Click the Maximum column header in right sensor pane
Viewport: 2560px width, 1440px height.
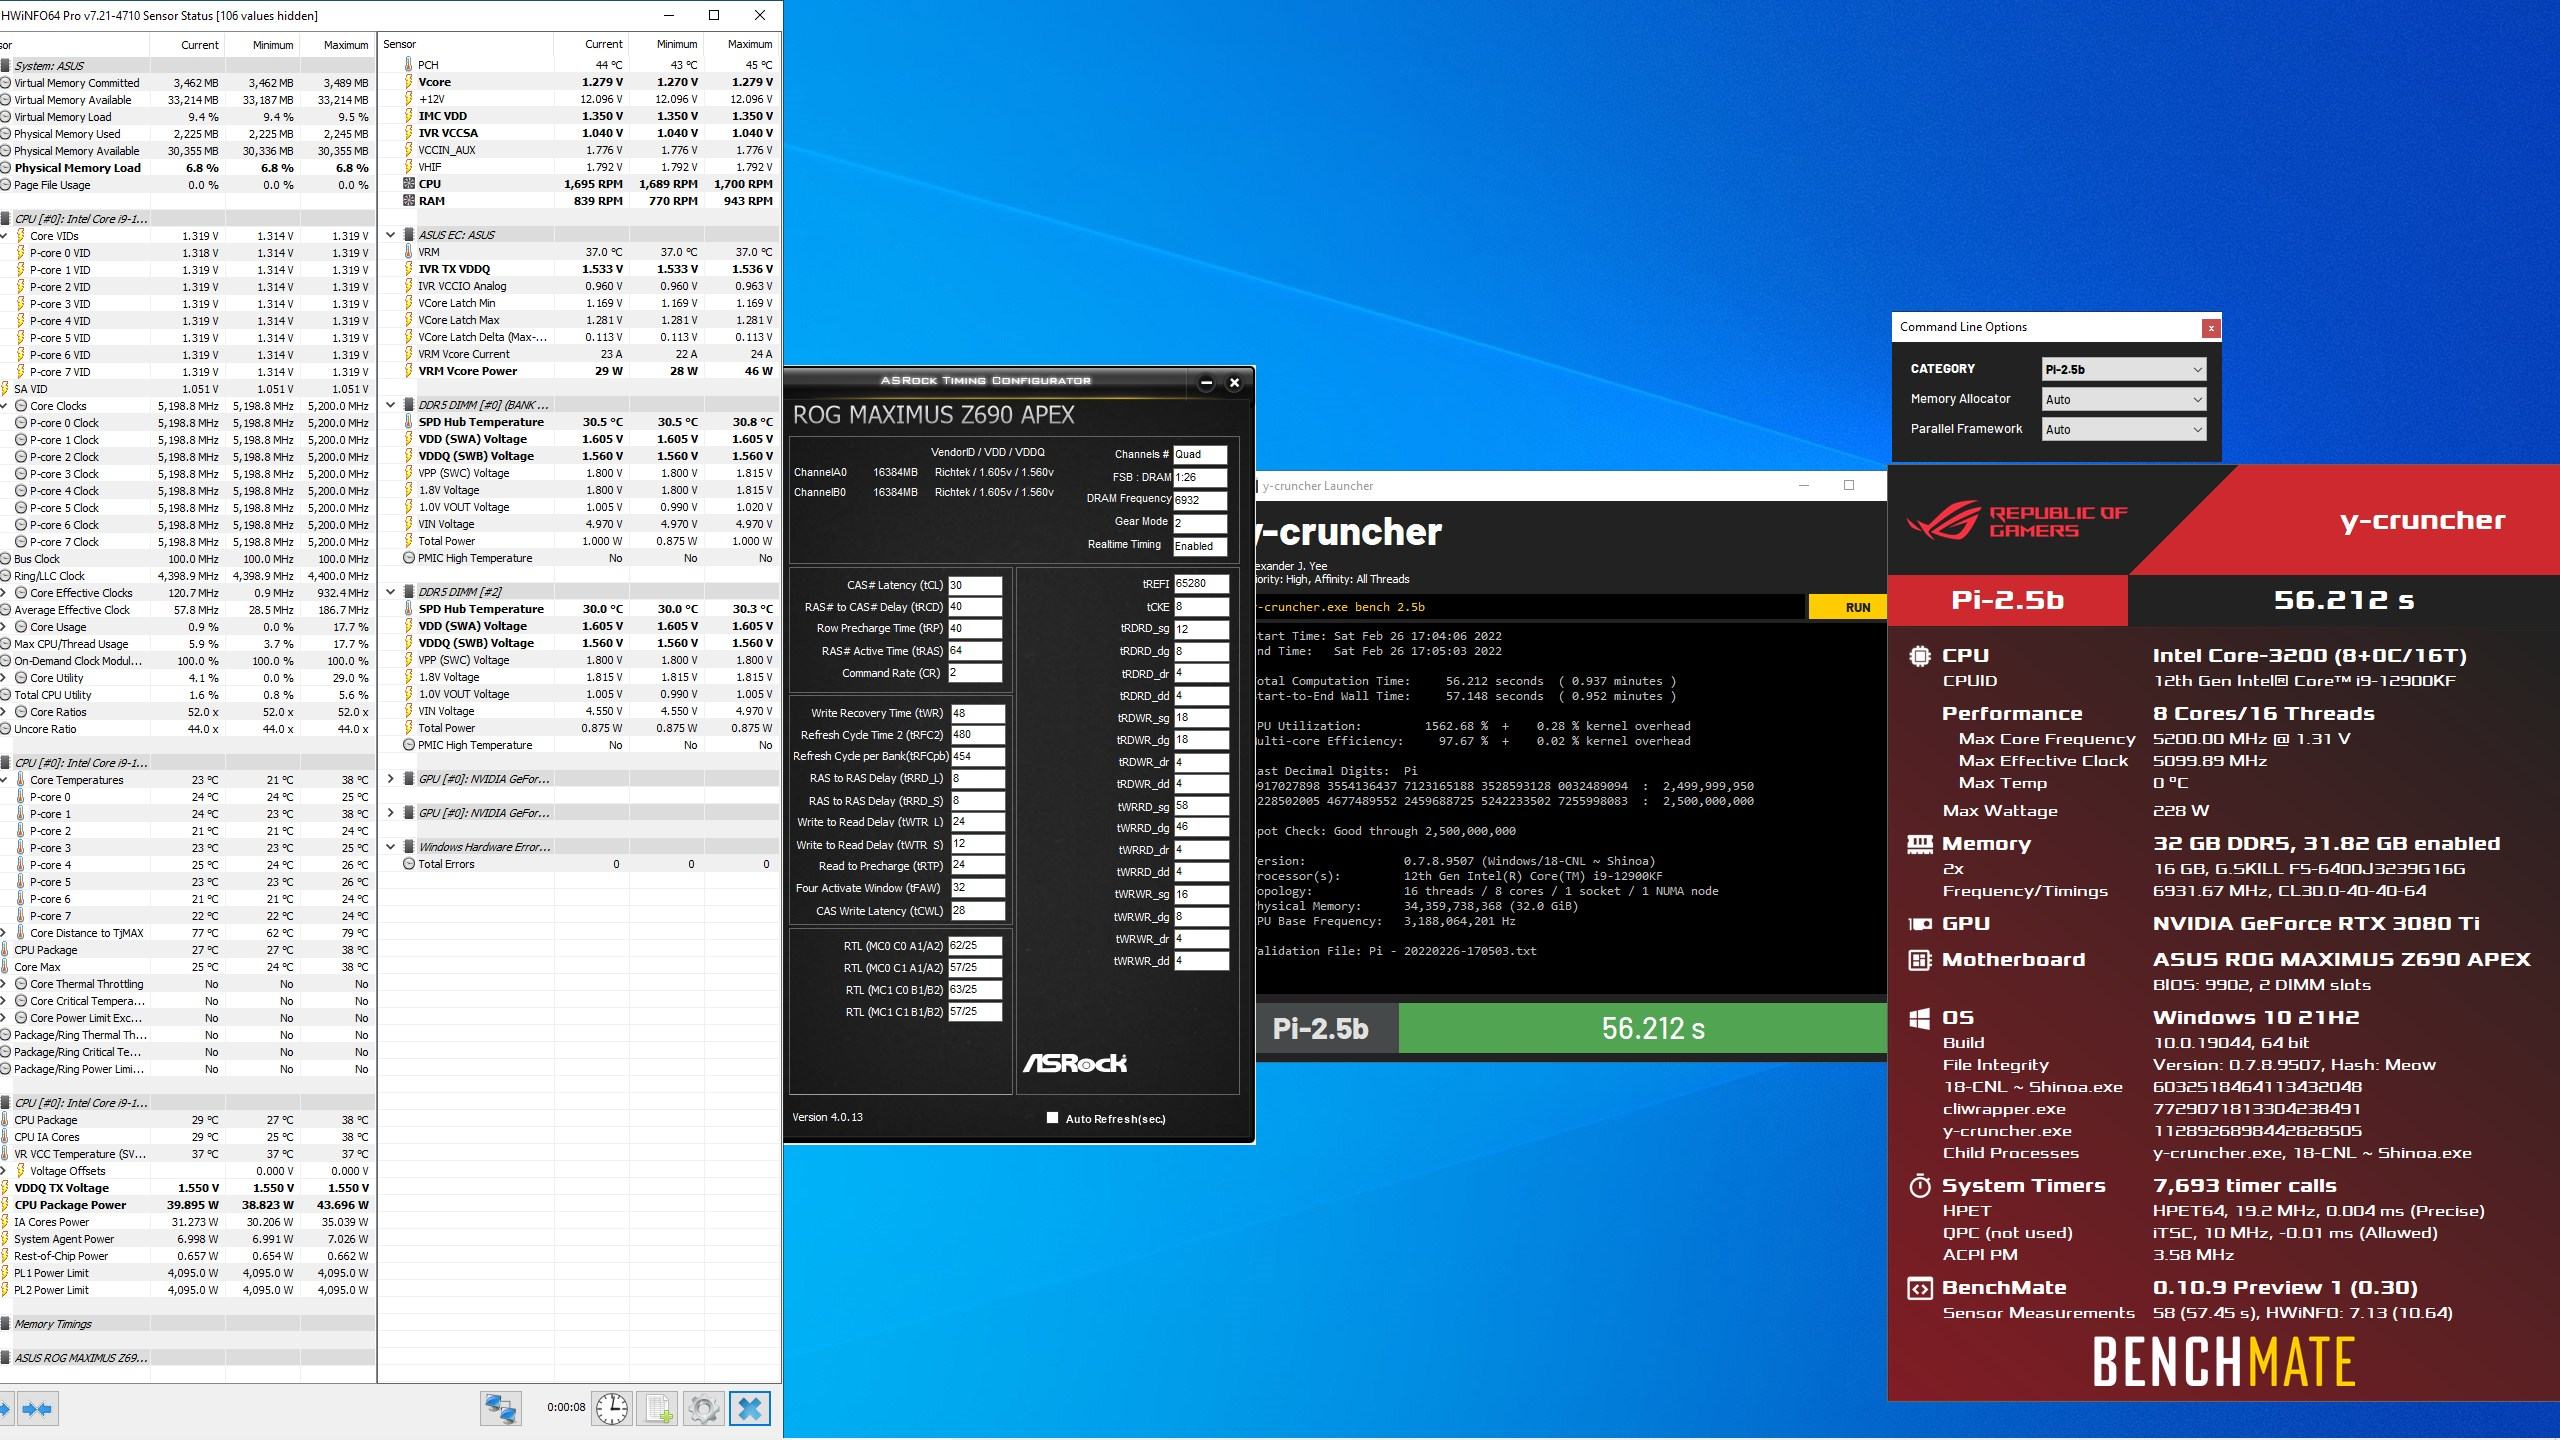coord(740,44)
